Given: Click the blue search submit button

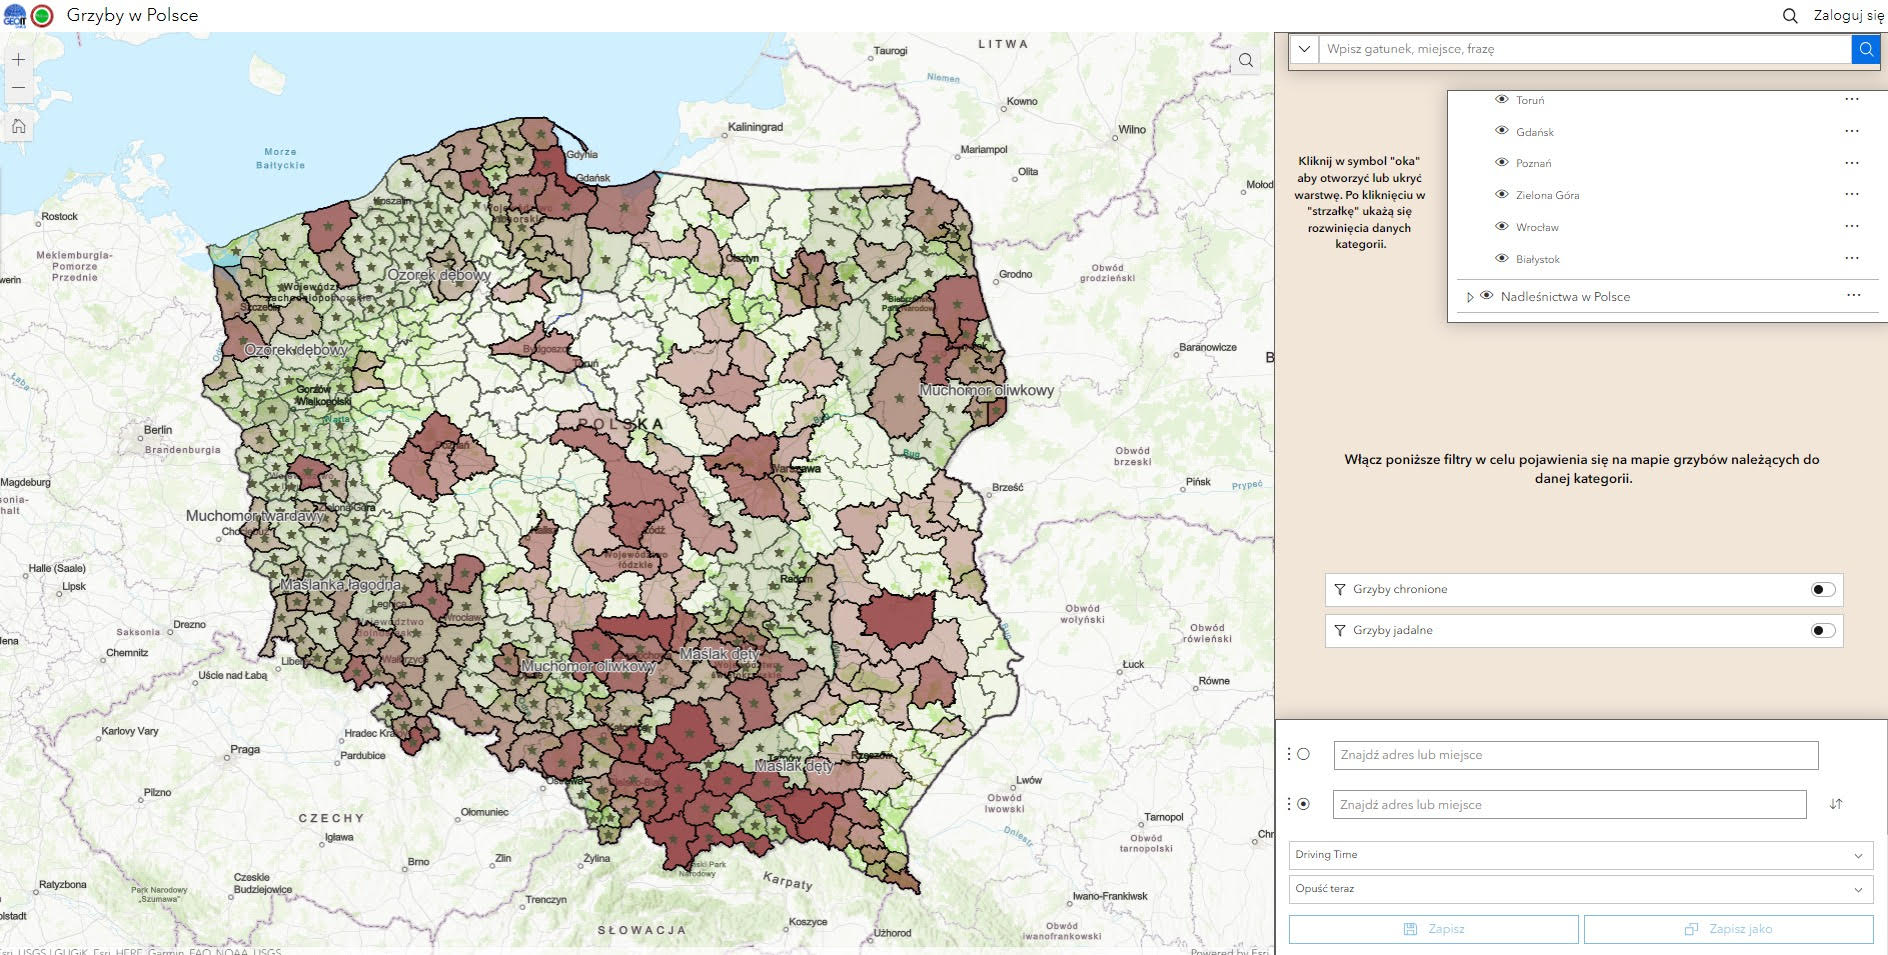Looking at the screenshot, I should [1865, 49].
